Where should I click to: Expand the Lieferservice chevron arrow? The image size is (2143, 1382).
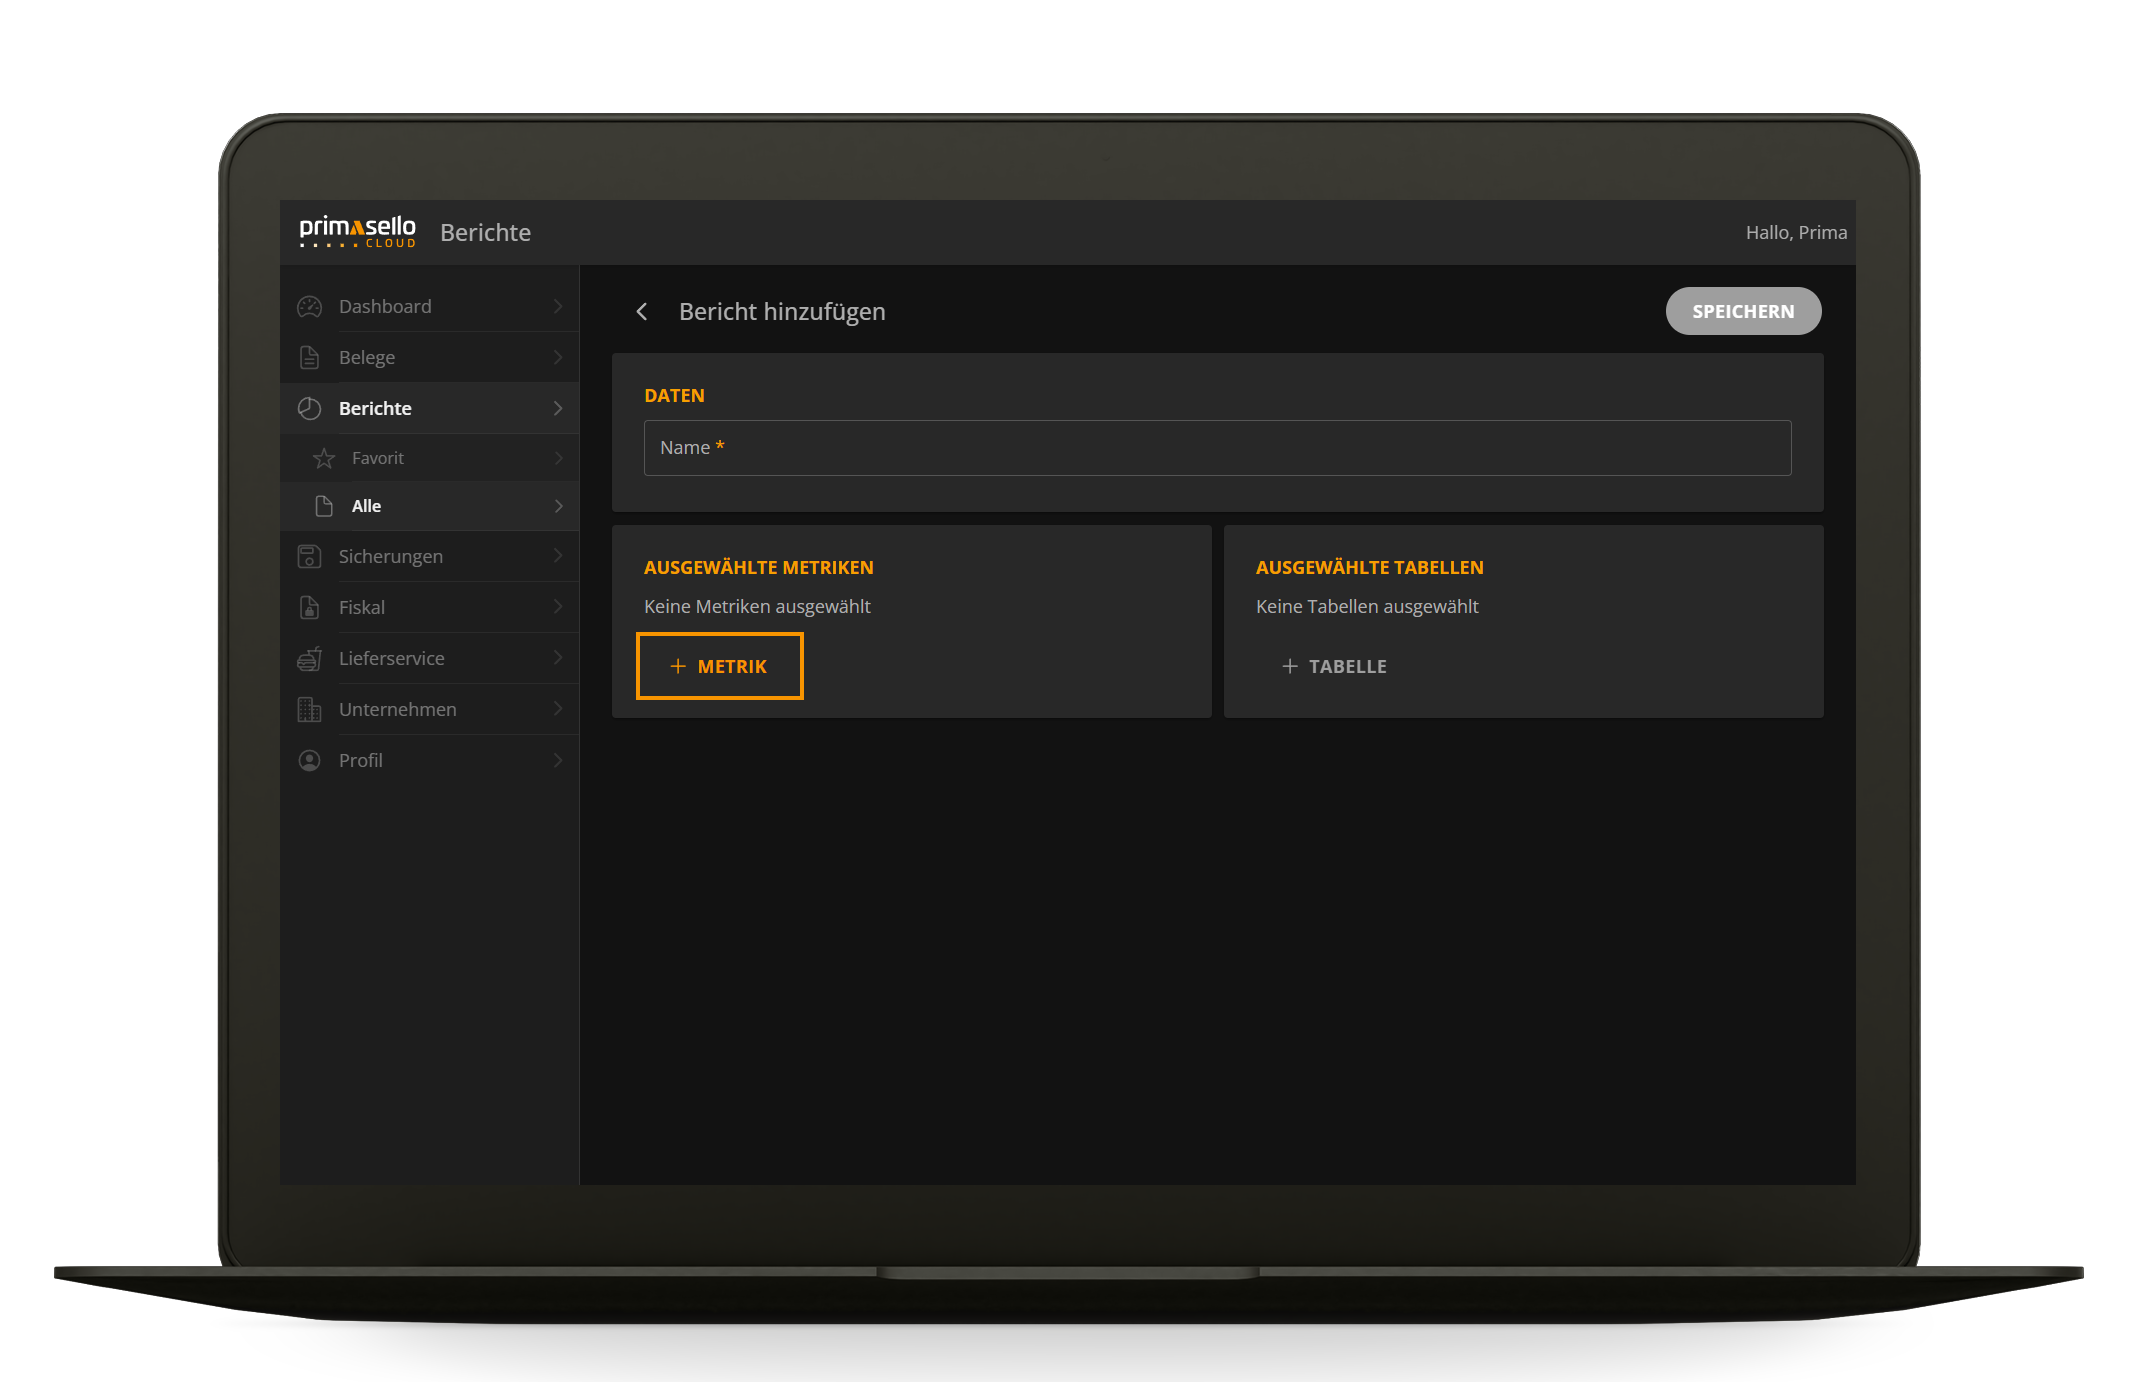coord(558,658)
